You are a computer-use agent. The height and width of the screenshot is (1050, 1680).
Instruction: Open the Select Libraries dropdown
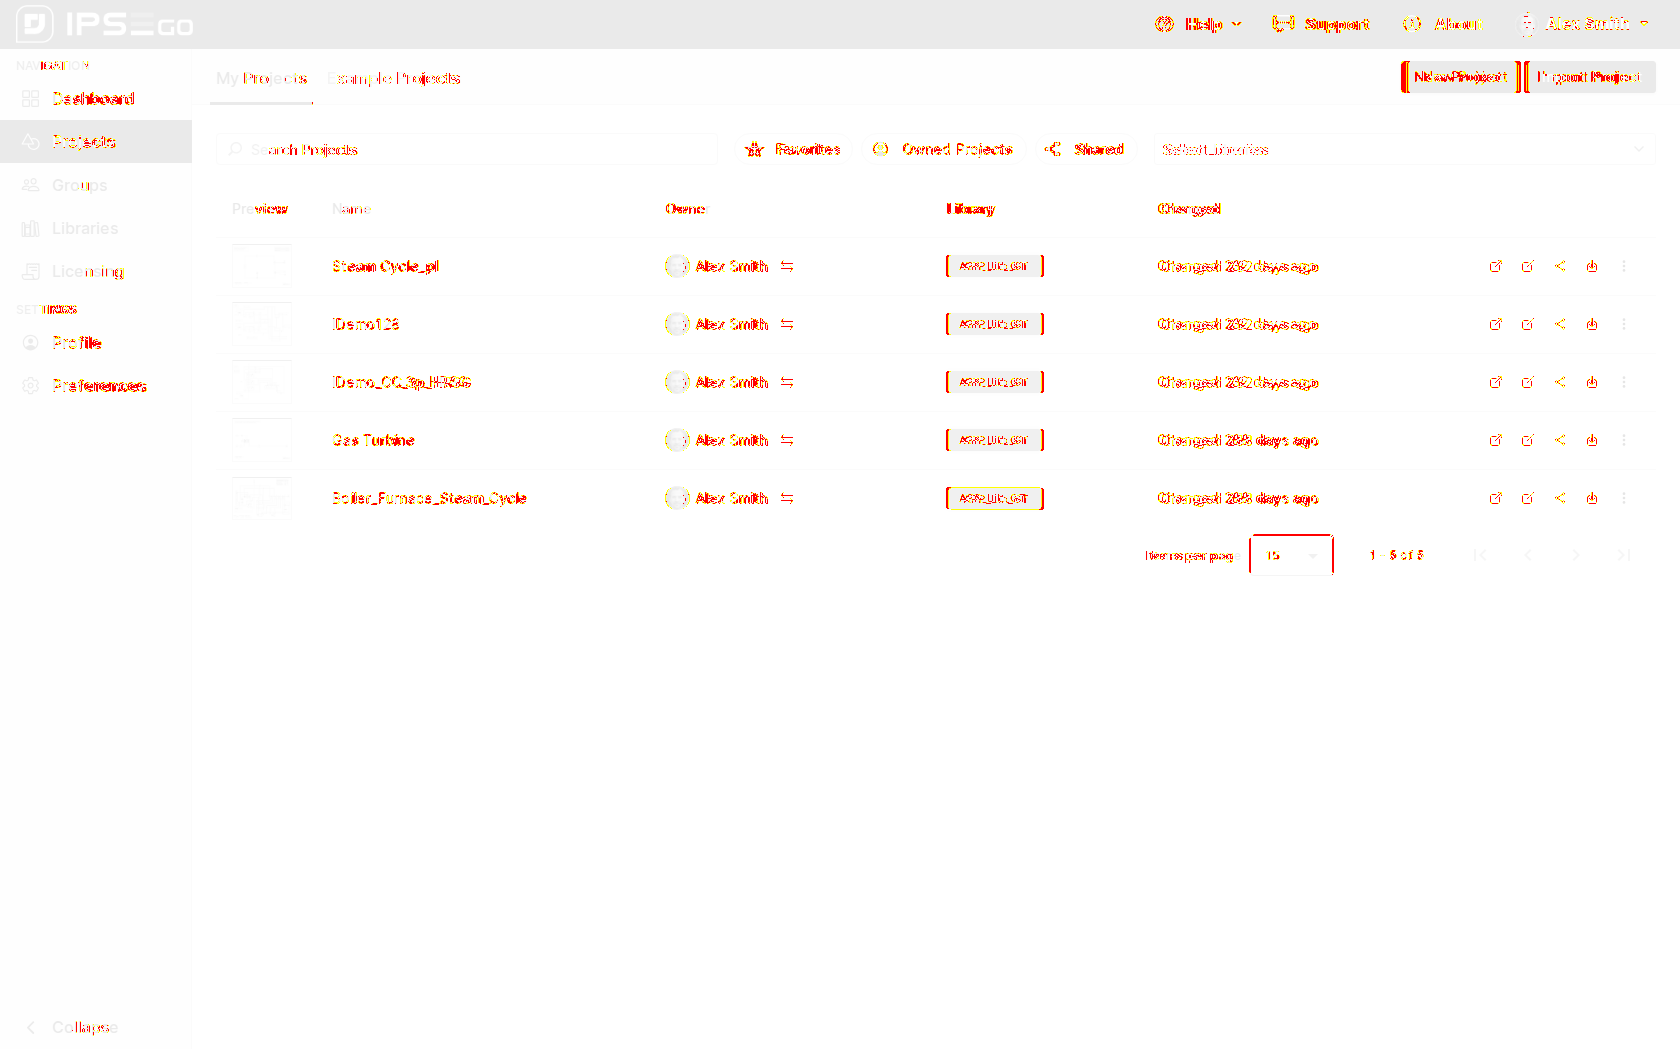click(x=1402, y=150)
